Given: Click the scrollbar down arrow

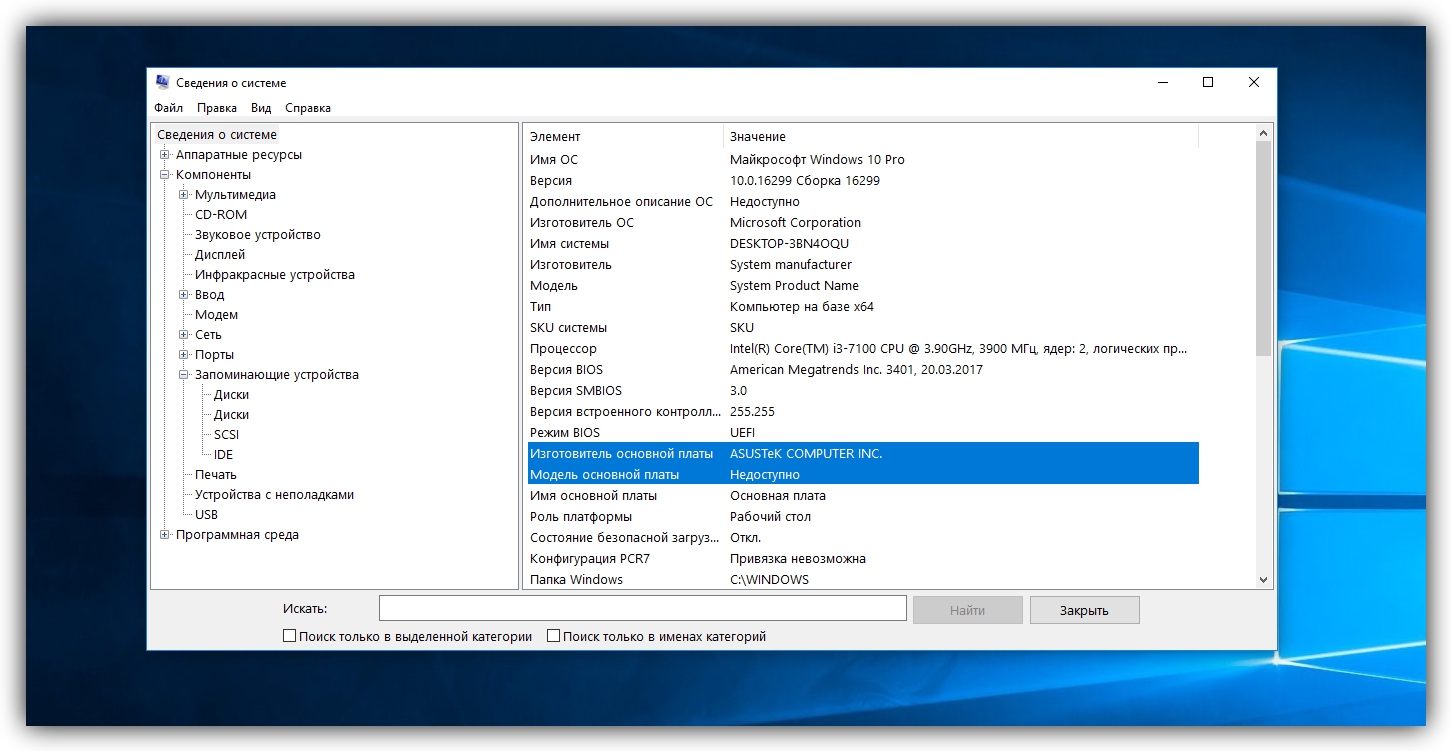Looking at the screenshot, I should pos(1262,578).
